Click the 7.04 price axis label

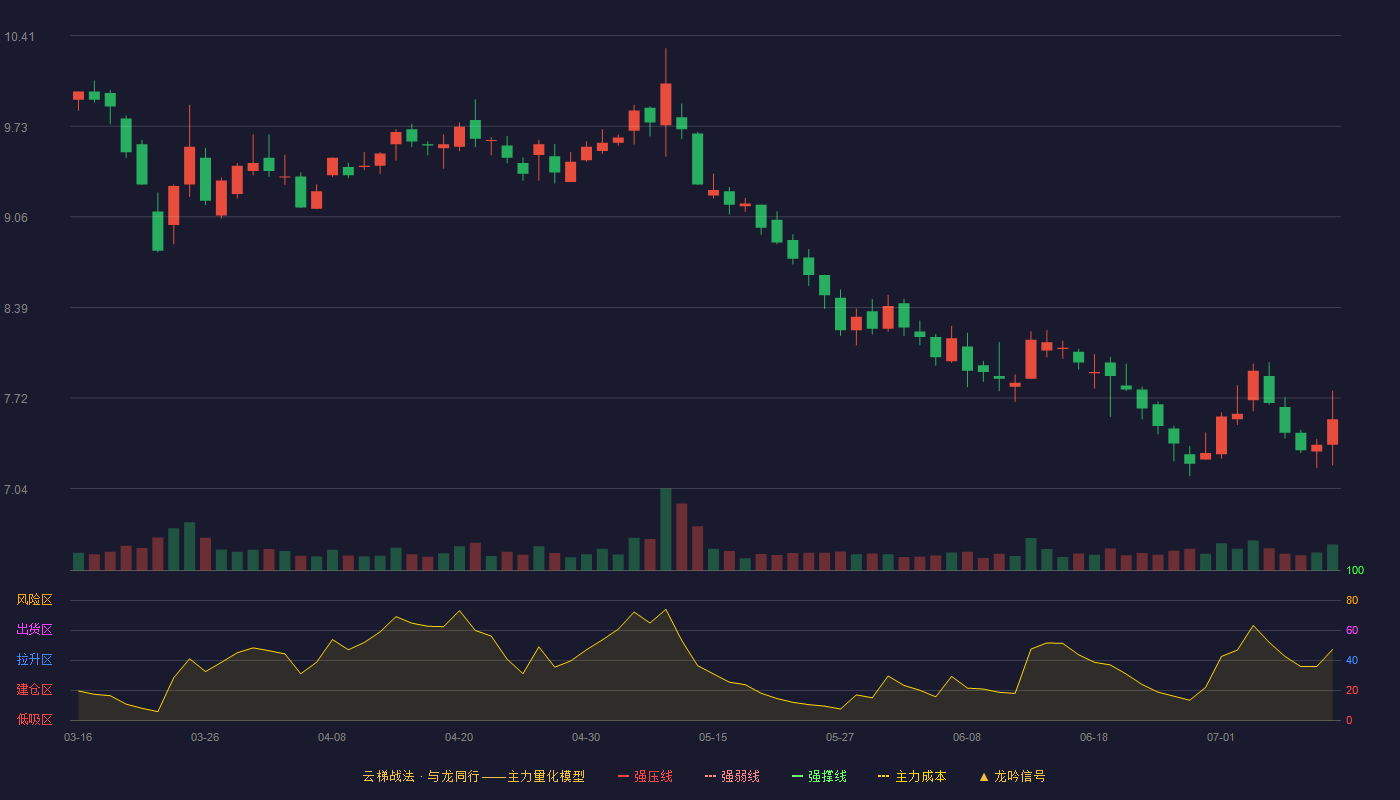pyautogui.click(x=16, y=490)
